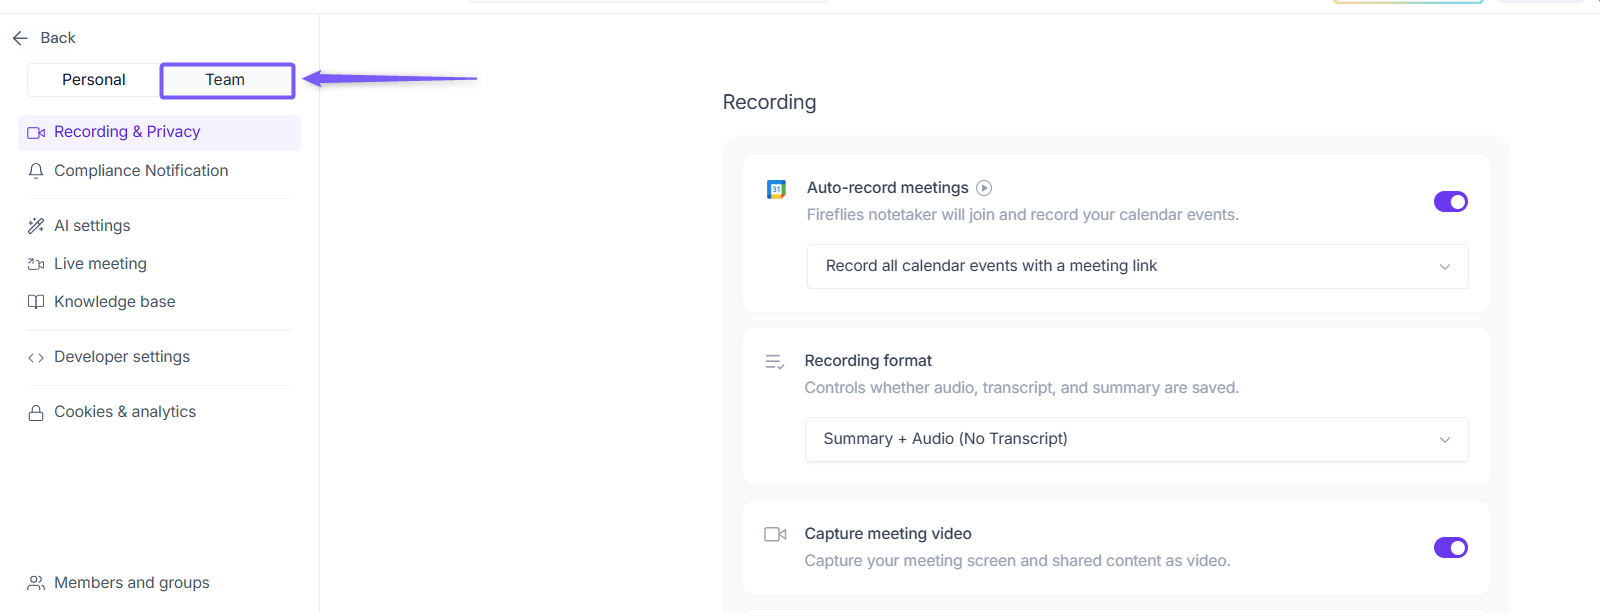Disable the Auto-record meetings toggle
Image resolution: width=1600 pixels, height=613 pixels.
coord(1450,202)
